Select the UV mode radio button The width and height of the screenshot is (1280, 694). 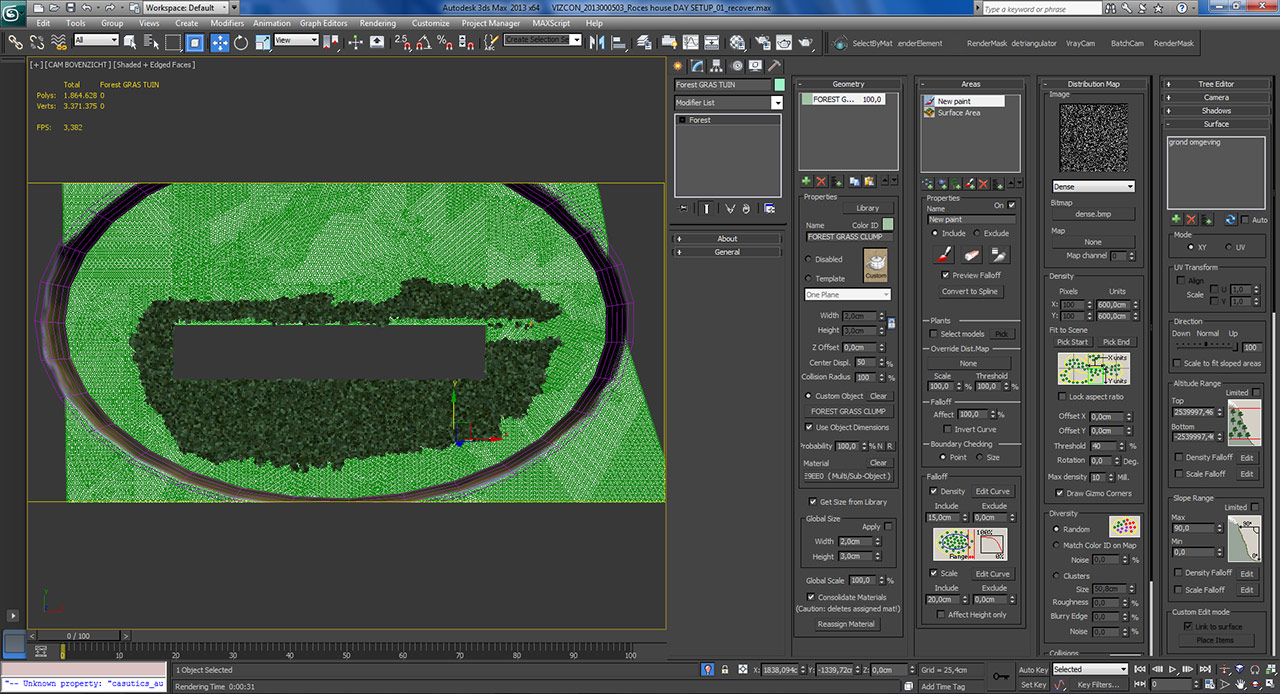(x=1231, y=246)
